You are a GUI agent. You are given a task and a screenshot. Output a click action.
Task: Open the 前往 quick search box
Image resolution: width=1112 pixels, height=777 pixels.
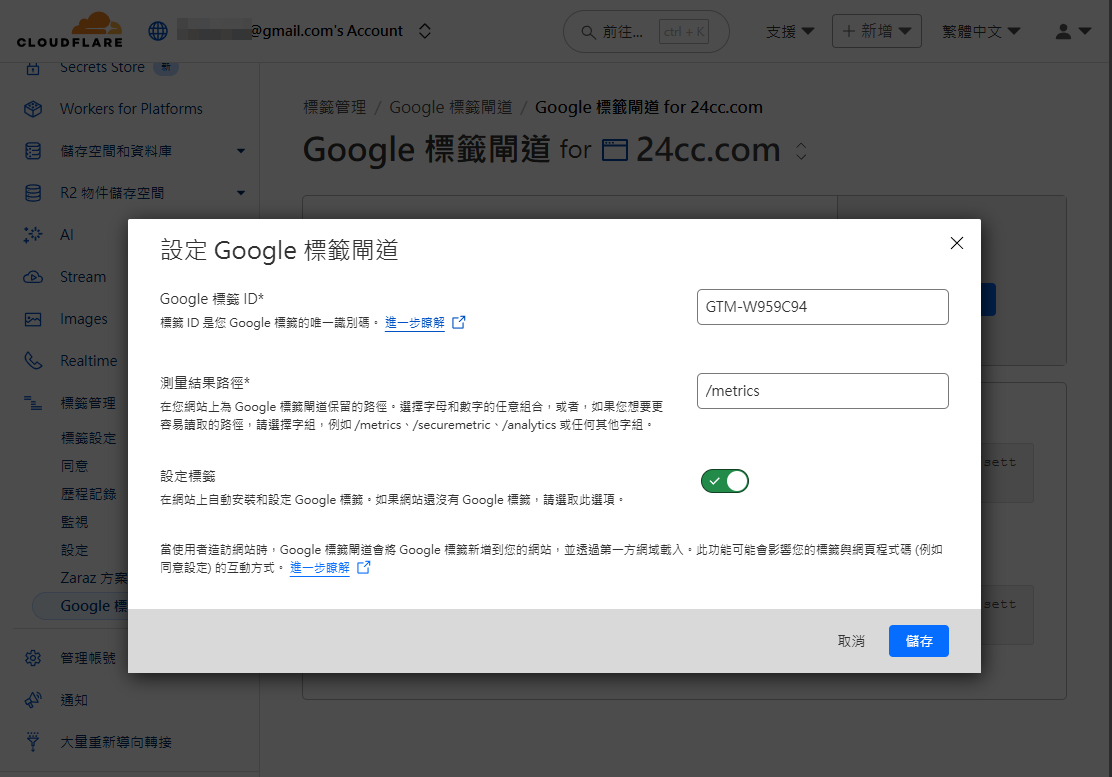[646, 32]
